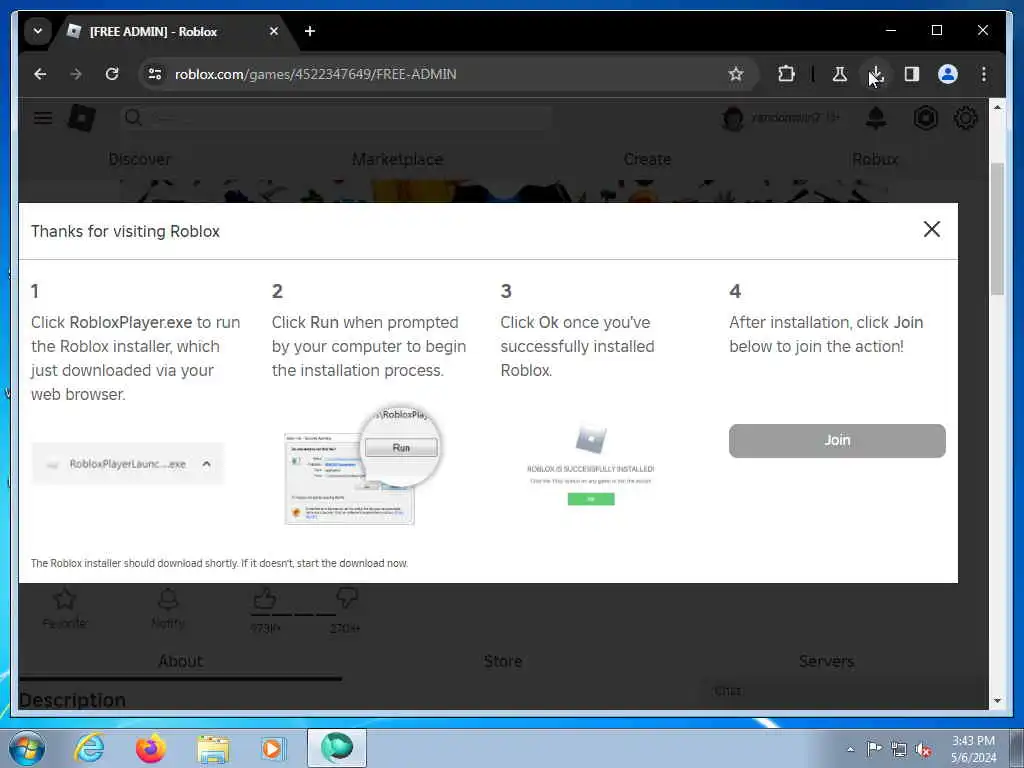Screen dimensions: 1024x768
Task: Expand the RobloxPlayerLauncher.exe download chevron
Action: 206,464
